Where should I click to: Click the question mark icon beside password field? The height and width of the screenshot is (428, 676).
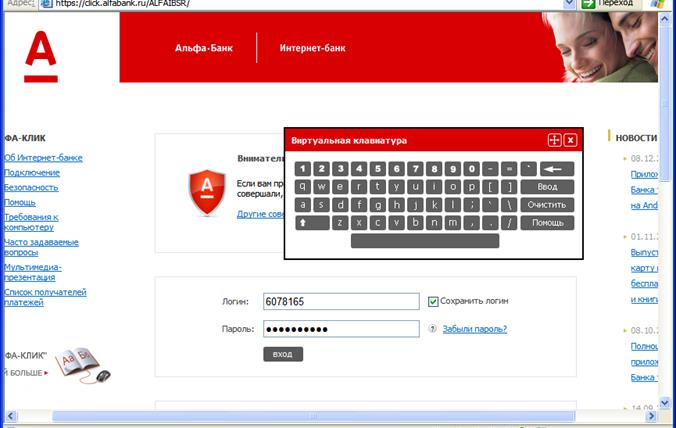coord(432,329)
